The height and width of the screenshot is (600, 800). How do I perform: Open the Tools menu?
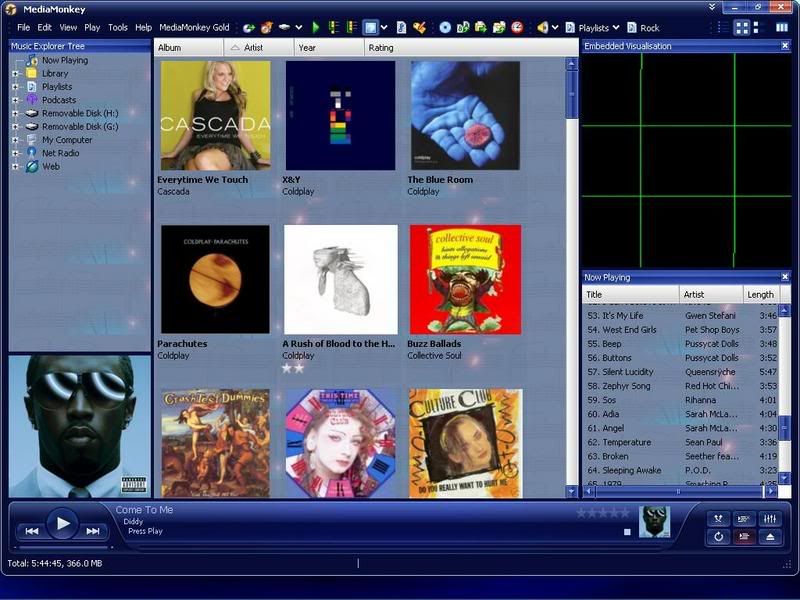click(118, 28)
